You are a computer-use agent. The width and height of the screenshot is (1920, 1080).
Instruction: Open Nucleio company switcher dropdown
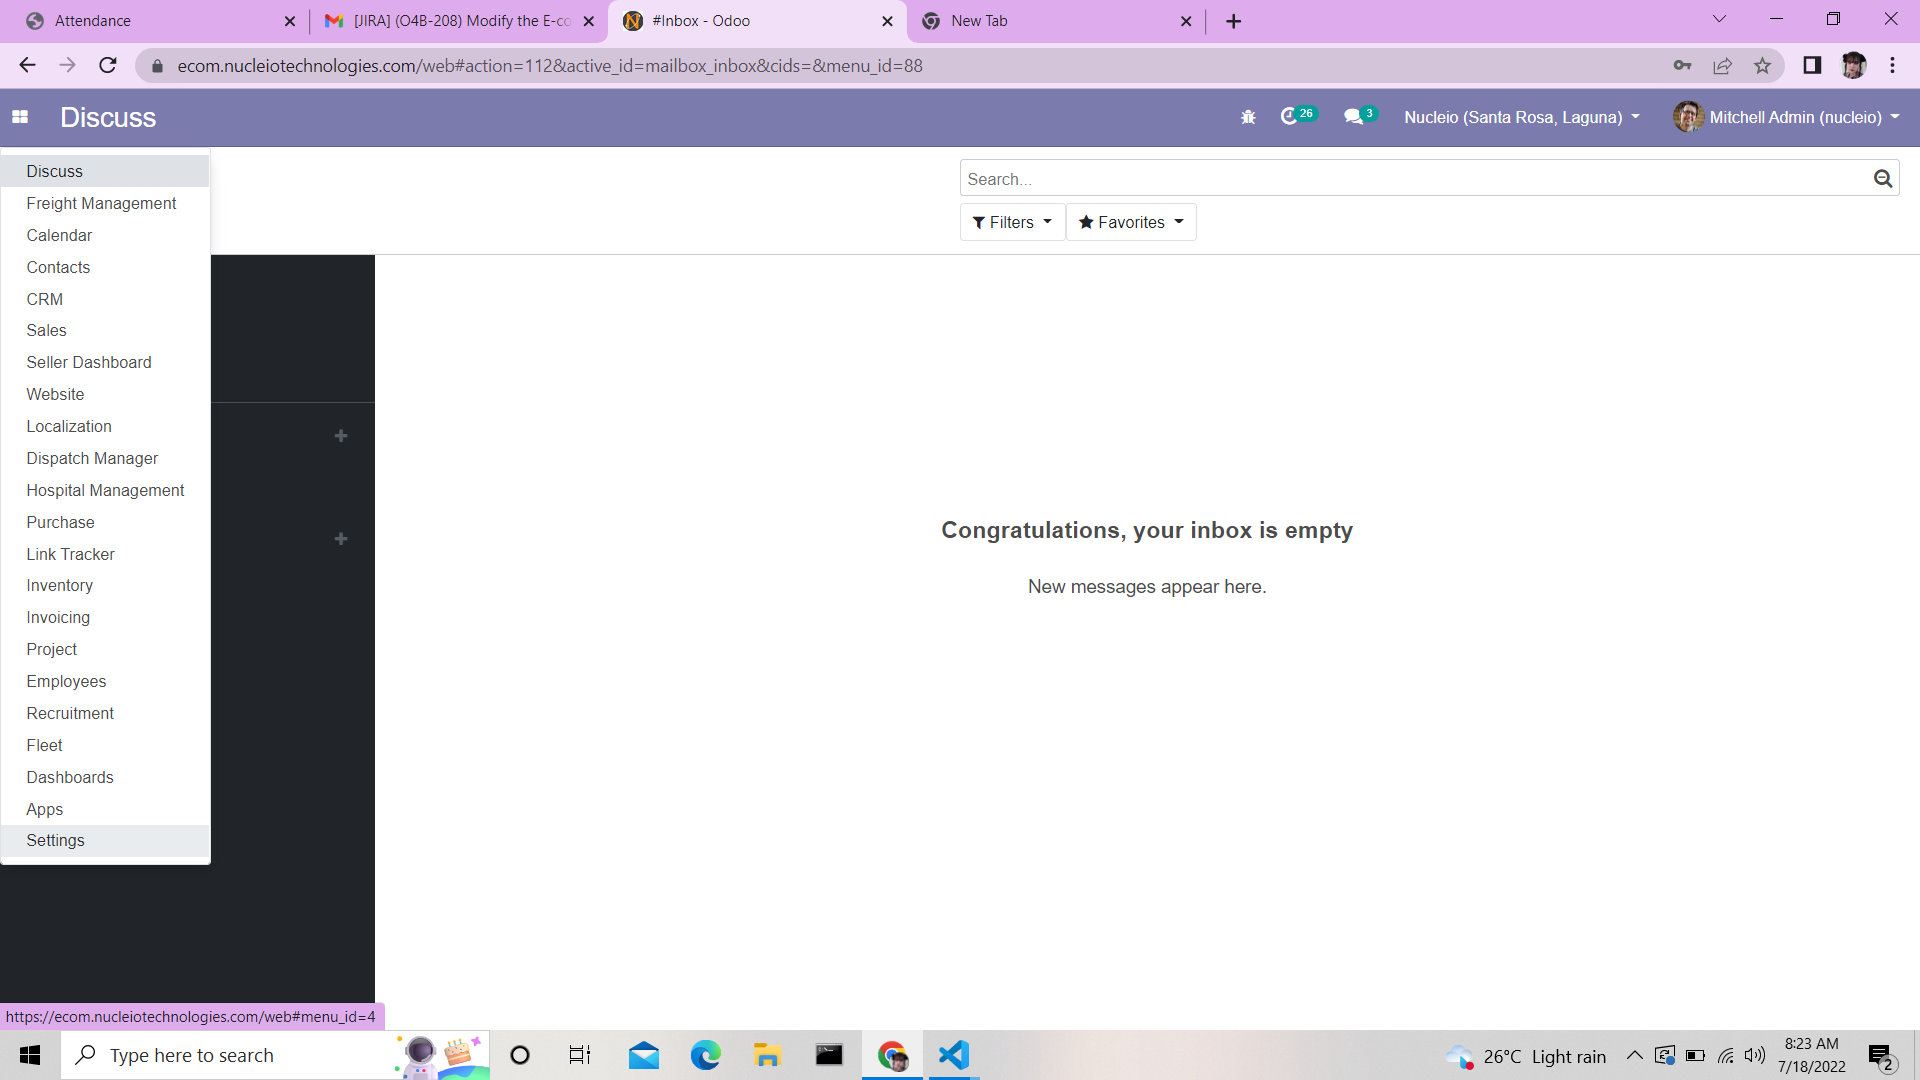point(1521,117)
